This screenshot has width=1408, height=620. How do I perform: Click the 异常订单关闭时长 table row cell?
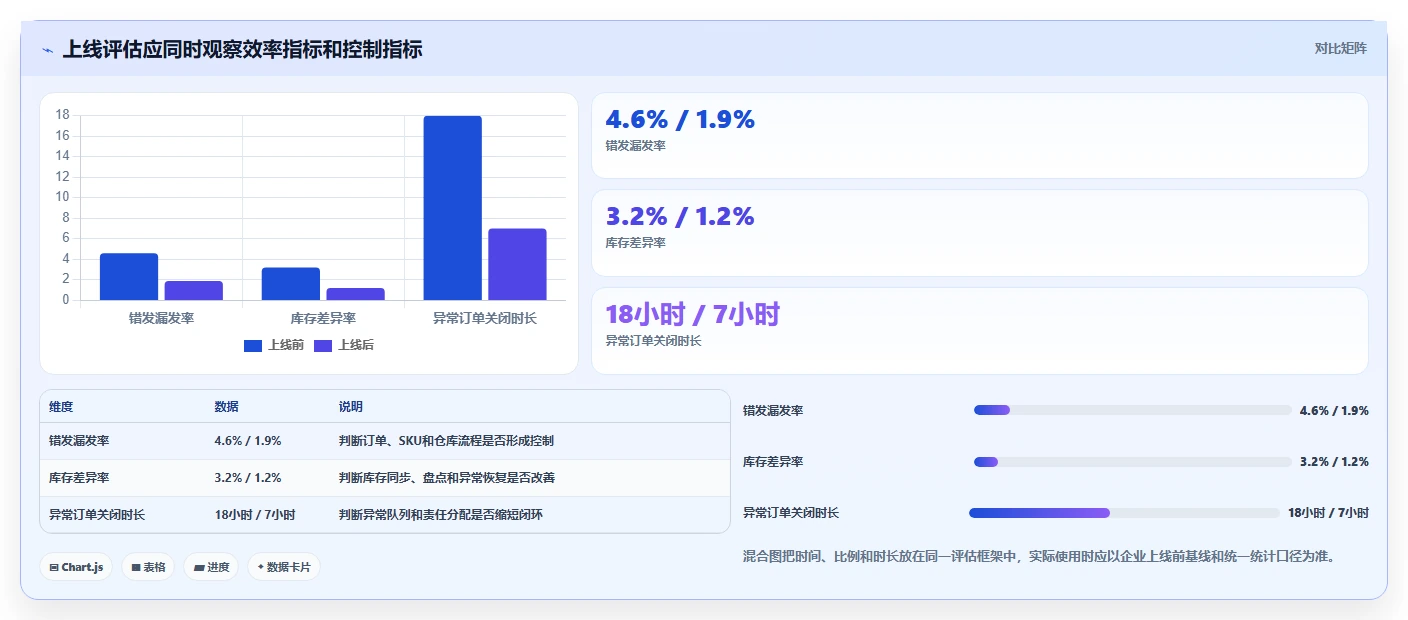click(97, 515)
